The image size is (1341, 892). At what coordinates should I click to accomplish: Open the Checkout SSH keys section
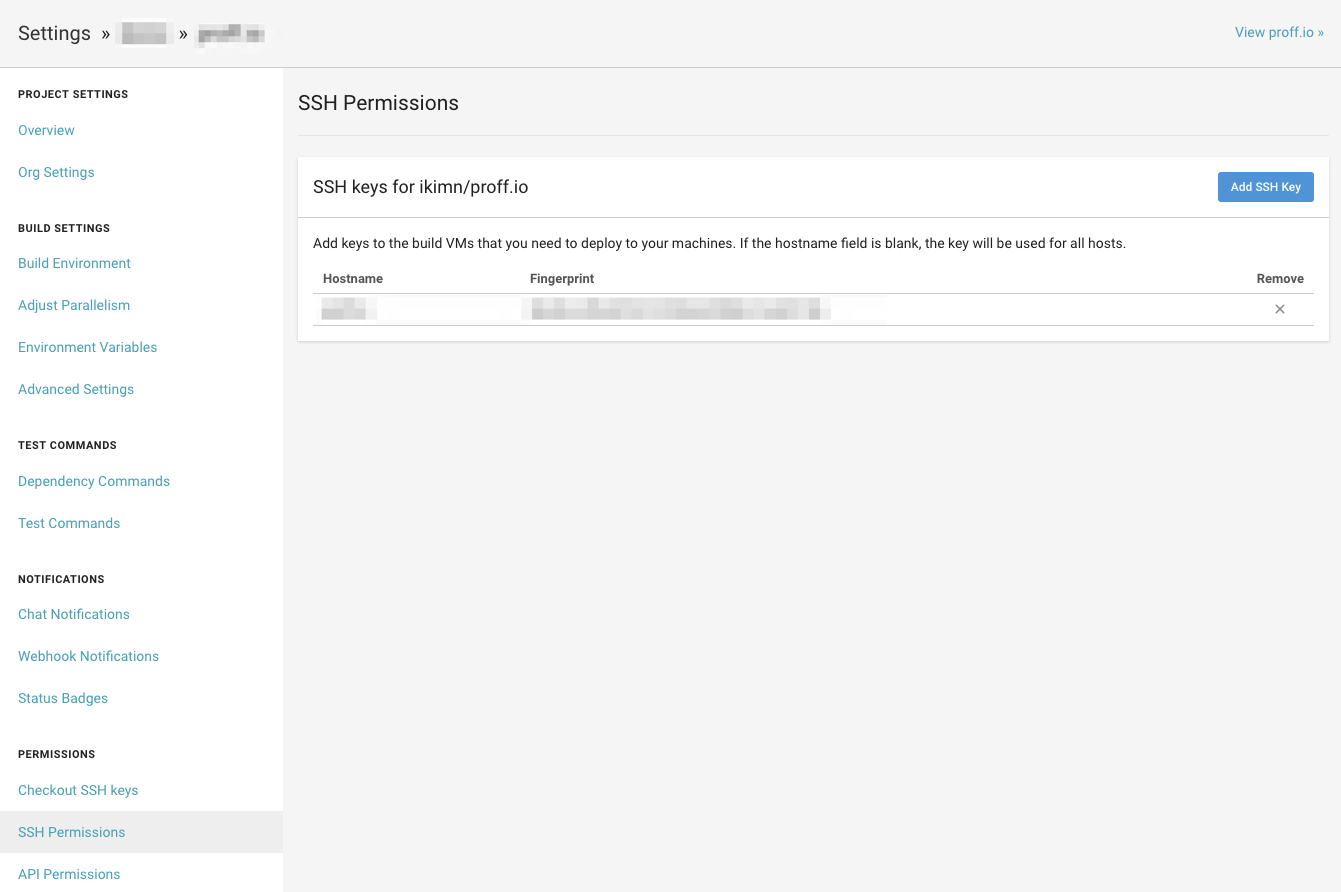[78, 790]
